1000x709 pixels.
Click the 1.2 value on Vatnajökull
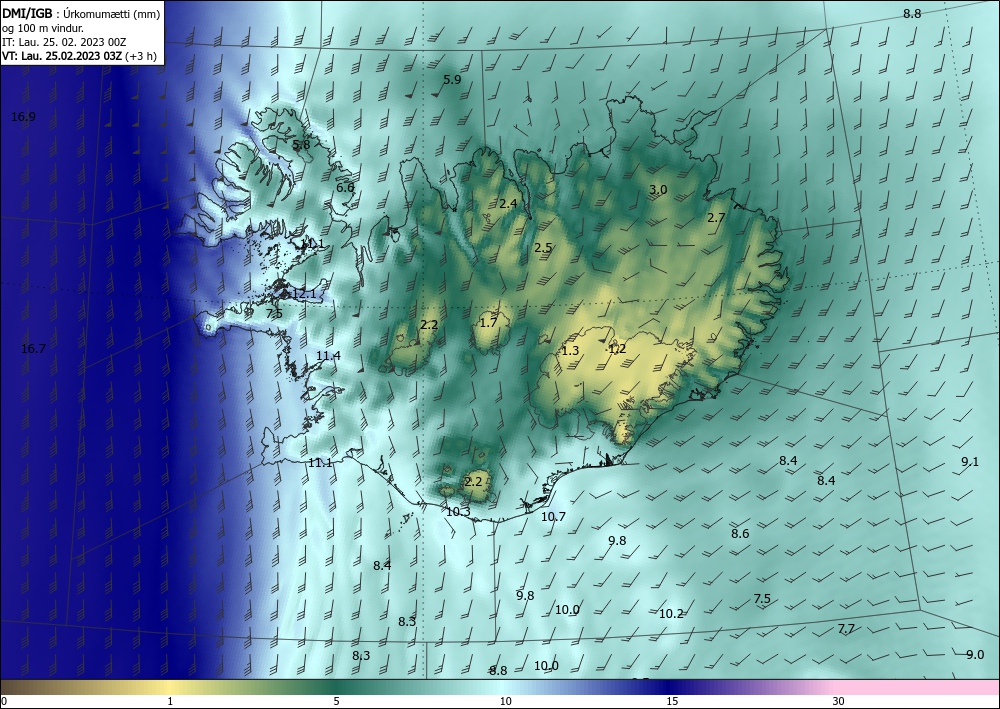tap(617, 349)
